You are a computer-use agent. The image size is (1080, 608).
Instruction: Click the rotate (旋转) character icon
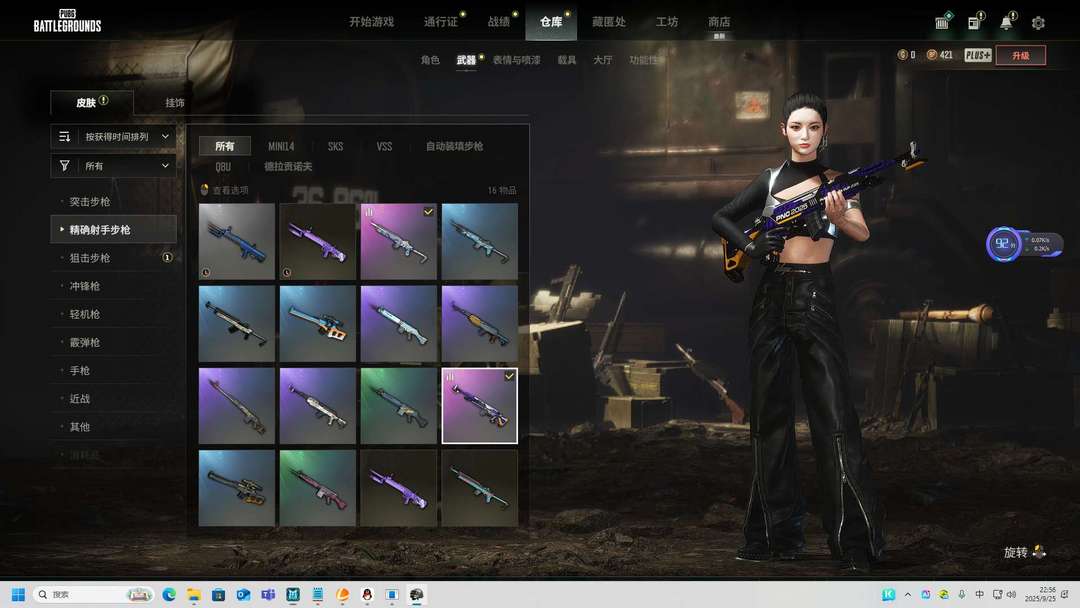pyautogui.click(x=1039, y=552)
